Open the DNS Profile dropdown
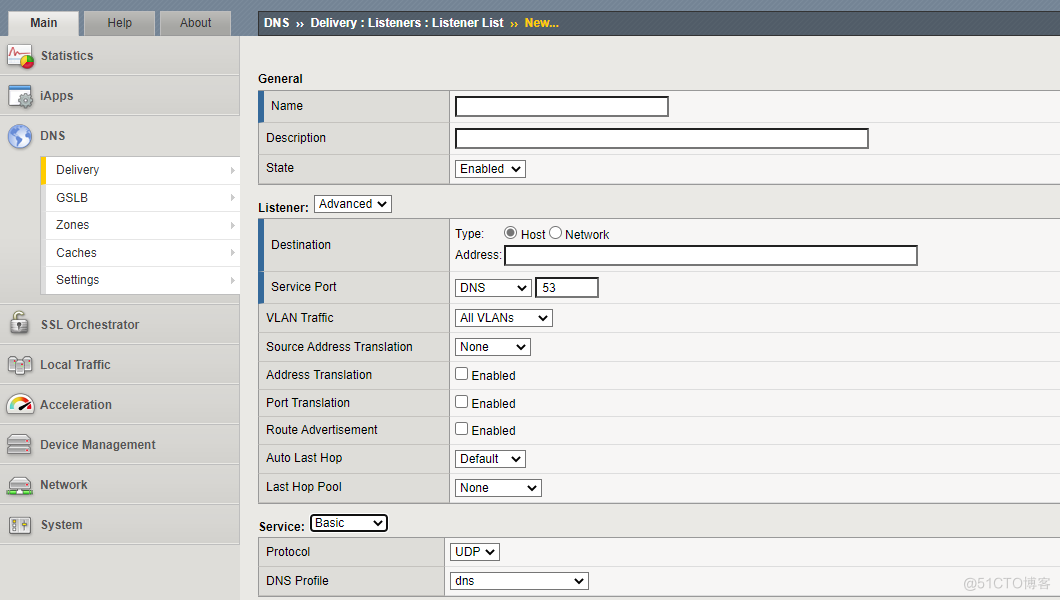The width and height of the screenshot is (1060, 600). (x=521, y=581)
